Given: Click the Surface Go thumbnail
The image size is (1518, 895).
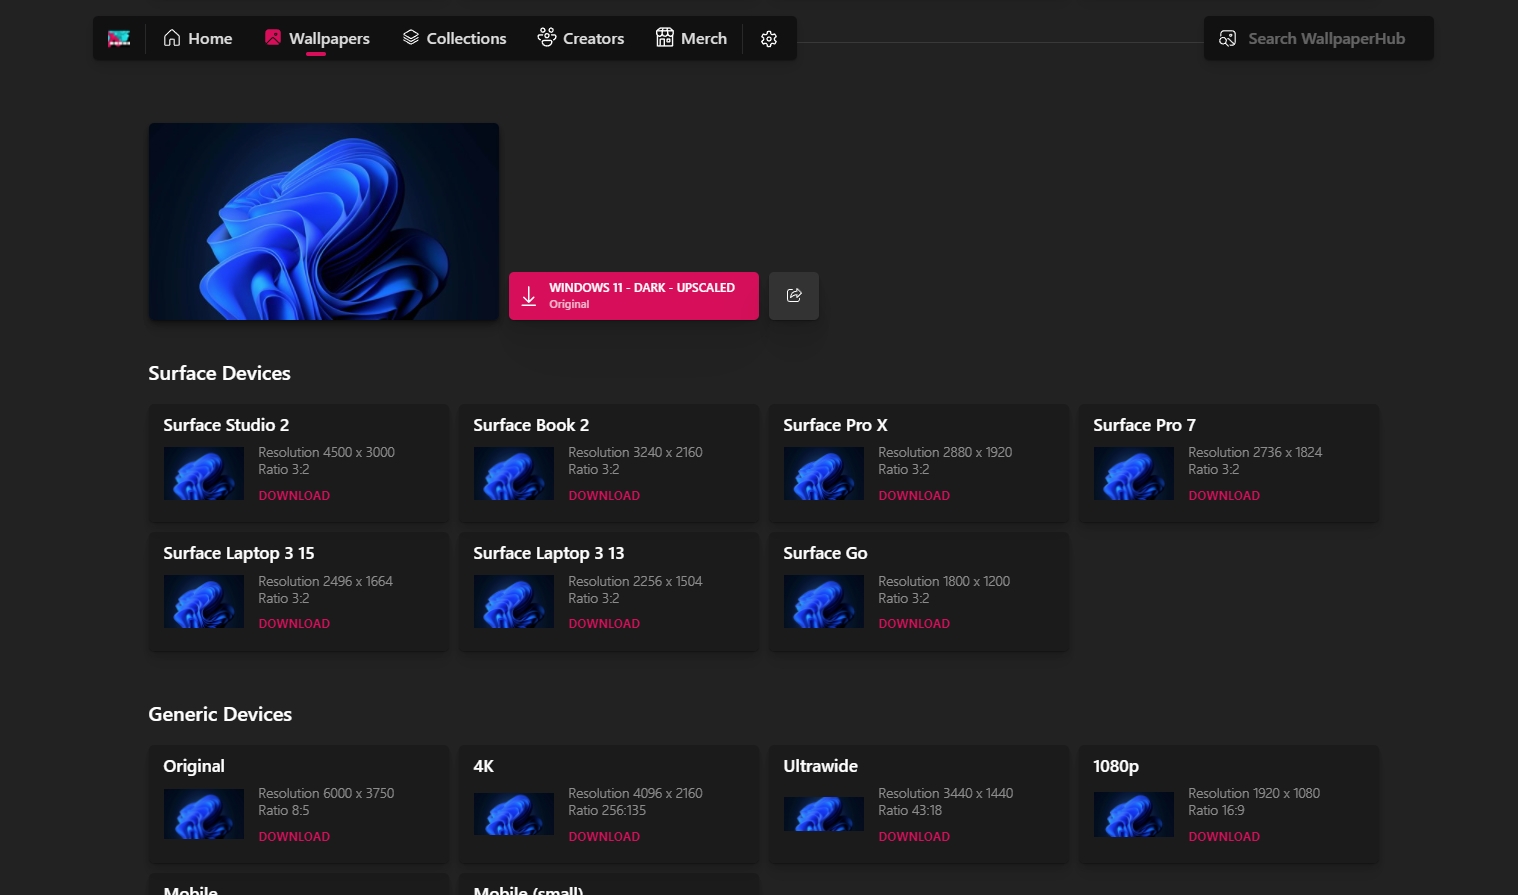Looking at the screenshot, I should 824,601.
